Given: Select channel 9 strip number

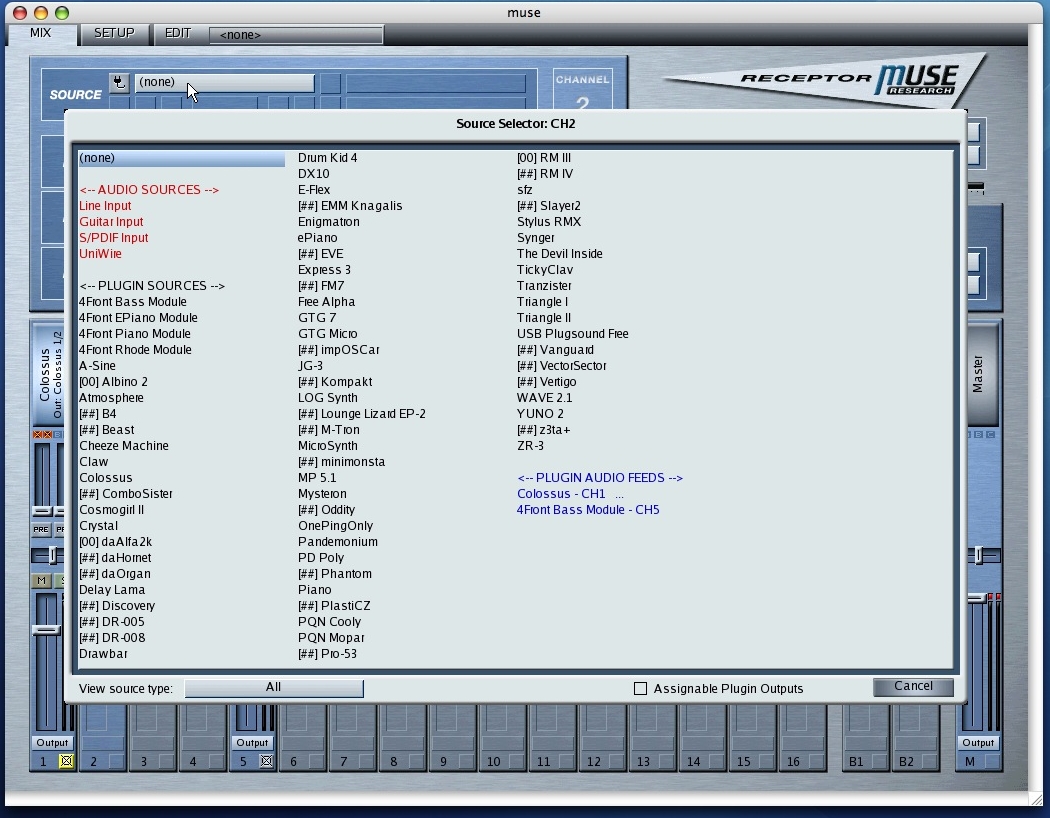Looking at the screenshot, I should tap(443, 761).
